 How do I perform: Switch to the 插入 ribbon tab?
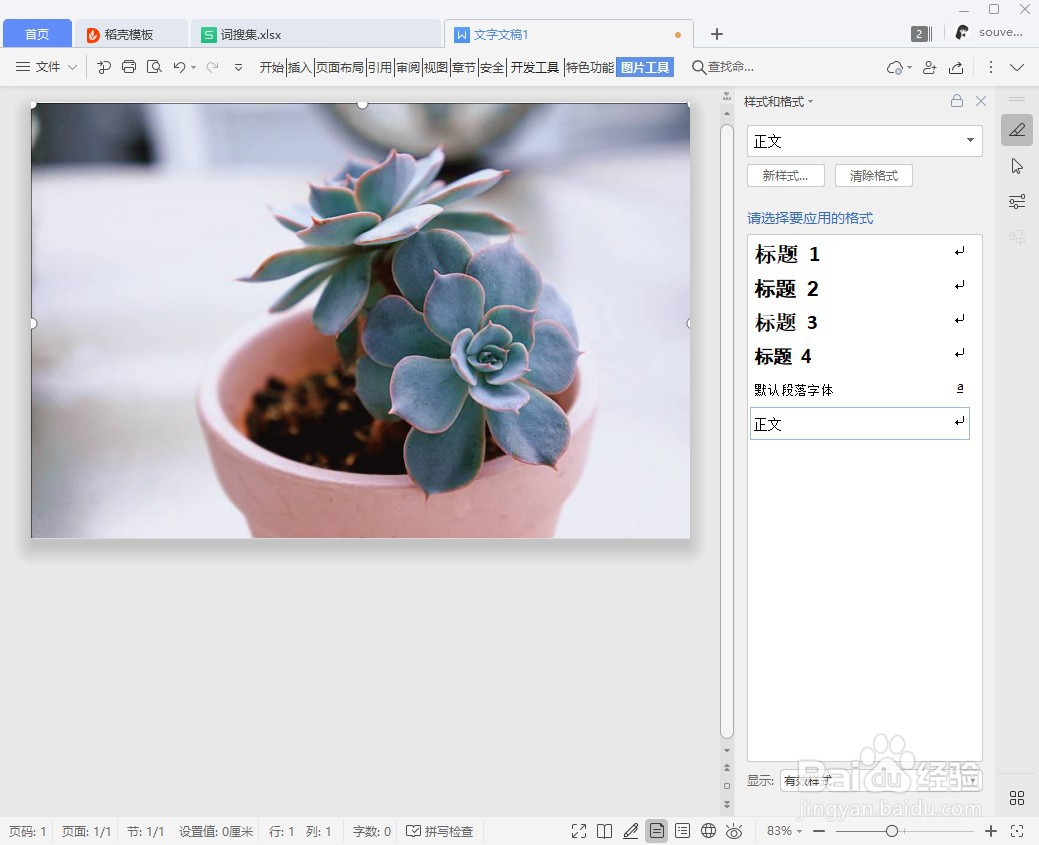coord(300,67)
